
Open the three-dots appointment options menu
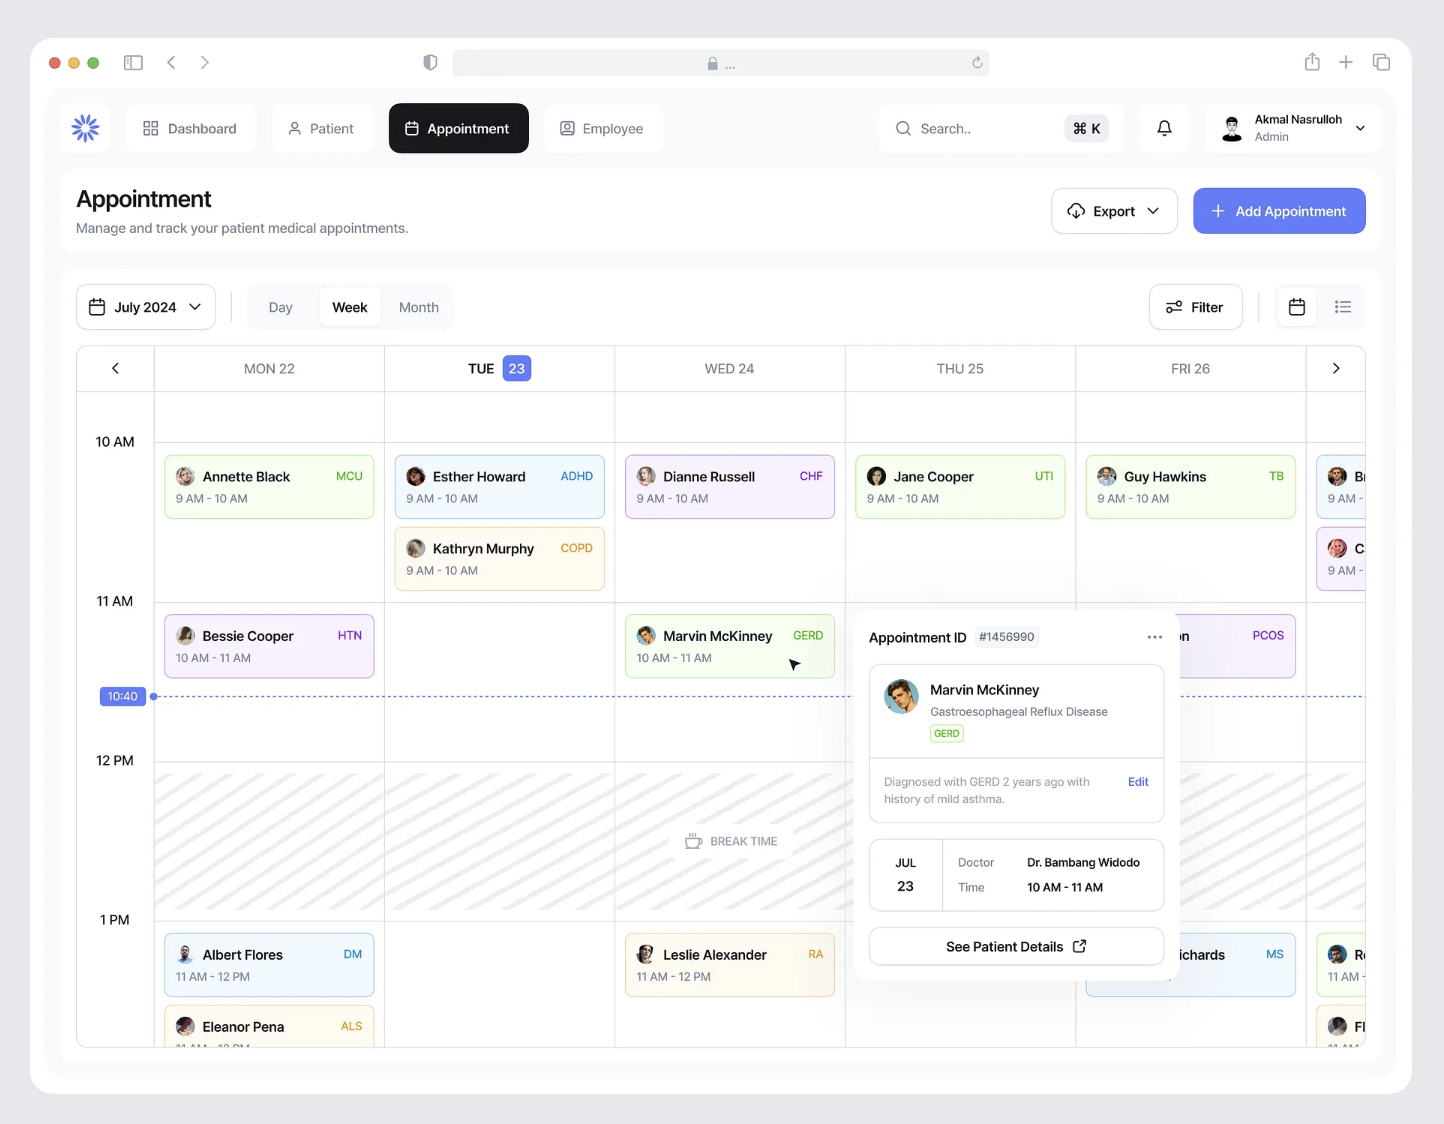tap(1154, 637)
